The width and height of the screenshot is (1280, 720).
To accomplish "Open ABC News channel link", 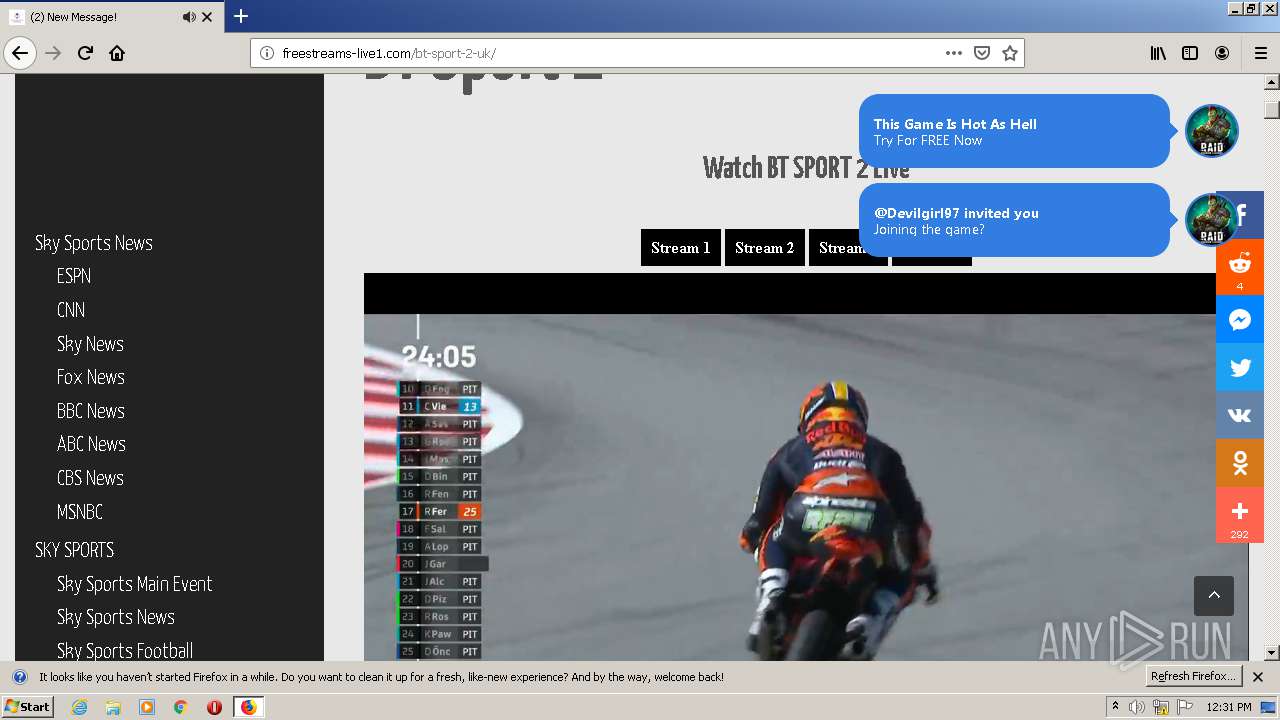I will coord(91,444).
